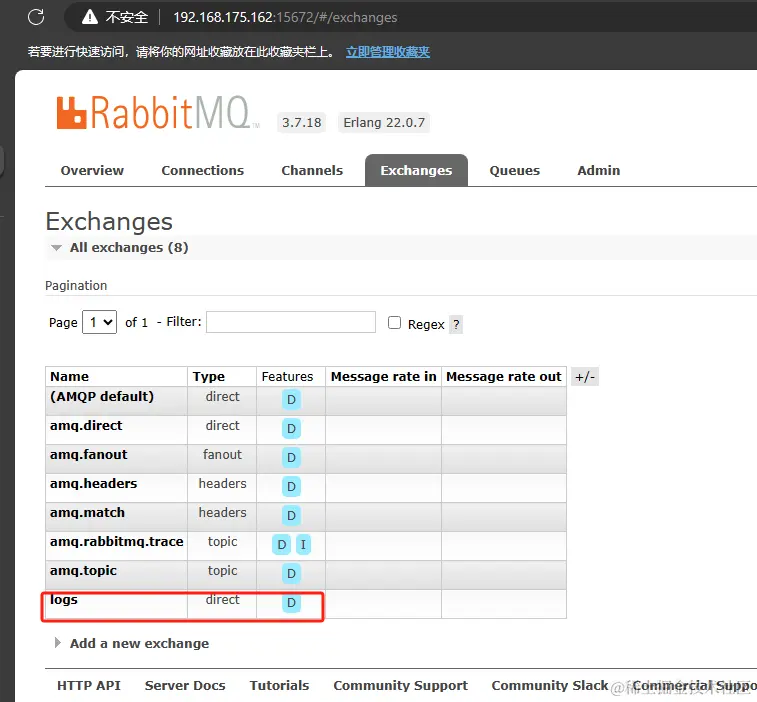Click the D badge for amq.match
Screen dimensions: 757x702
(x=291, y=516)
